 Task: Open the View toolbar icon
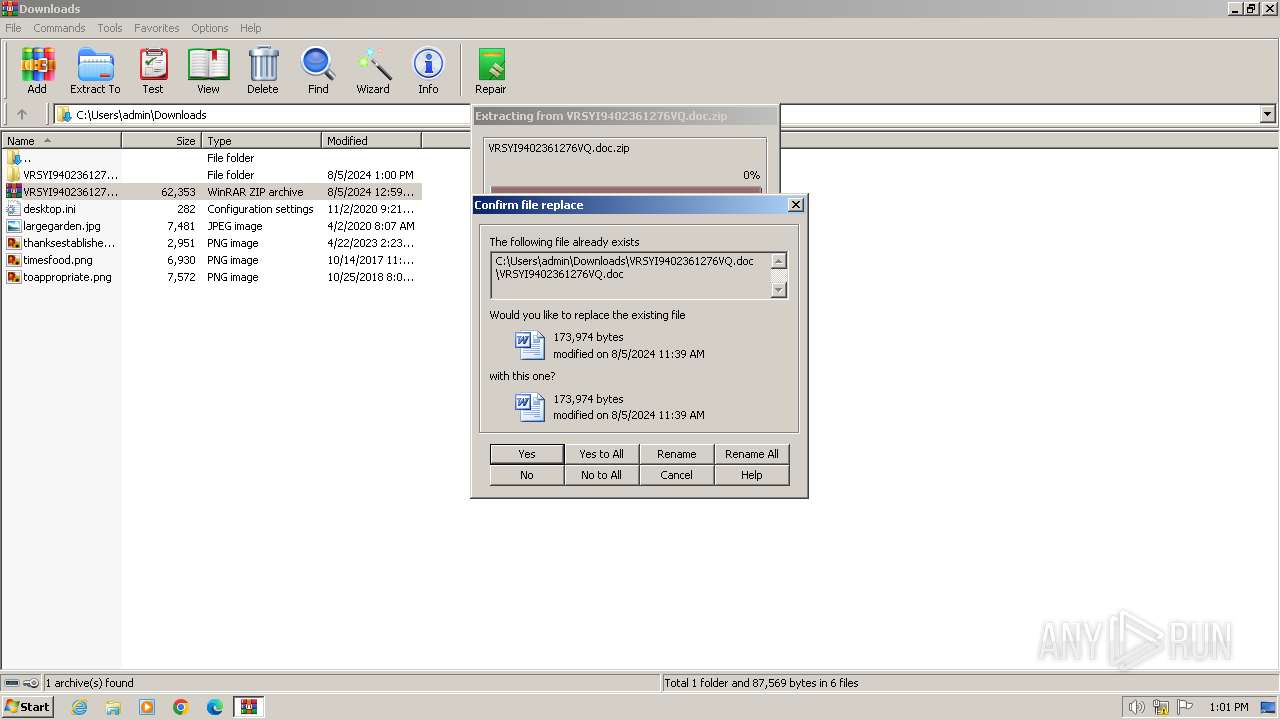pos(208,71)
